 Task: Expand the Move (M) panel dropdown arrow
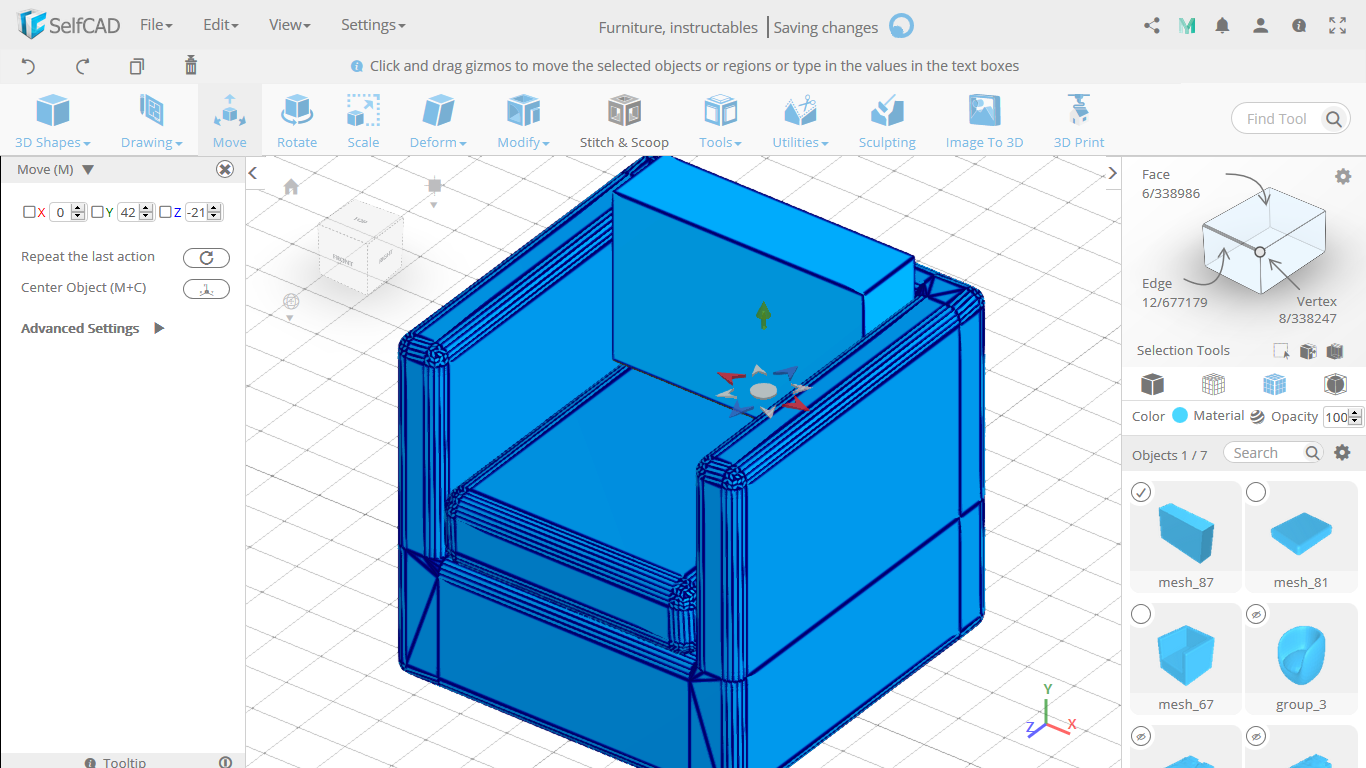click(x=88, y=170)
